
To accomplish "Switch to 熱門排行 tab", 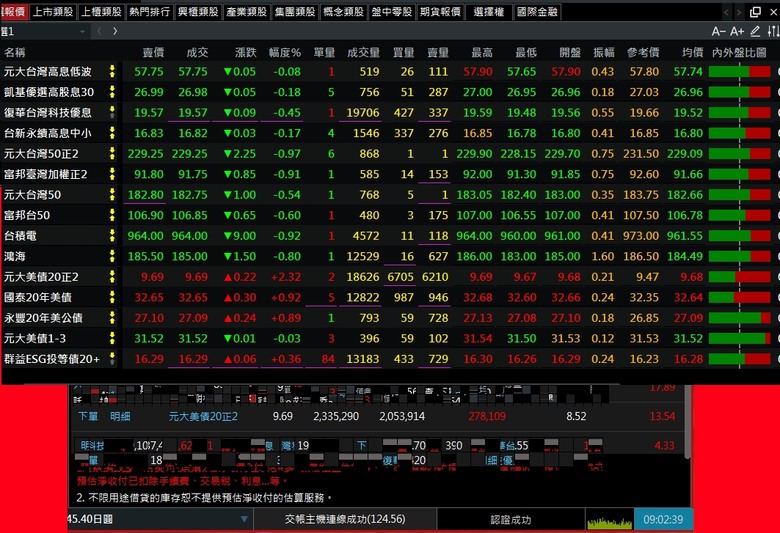I will [x=149, y=11].
